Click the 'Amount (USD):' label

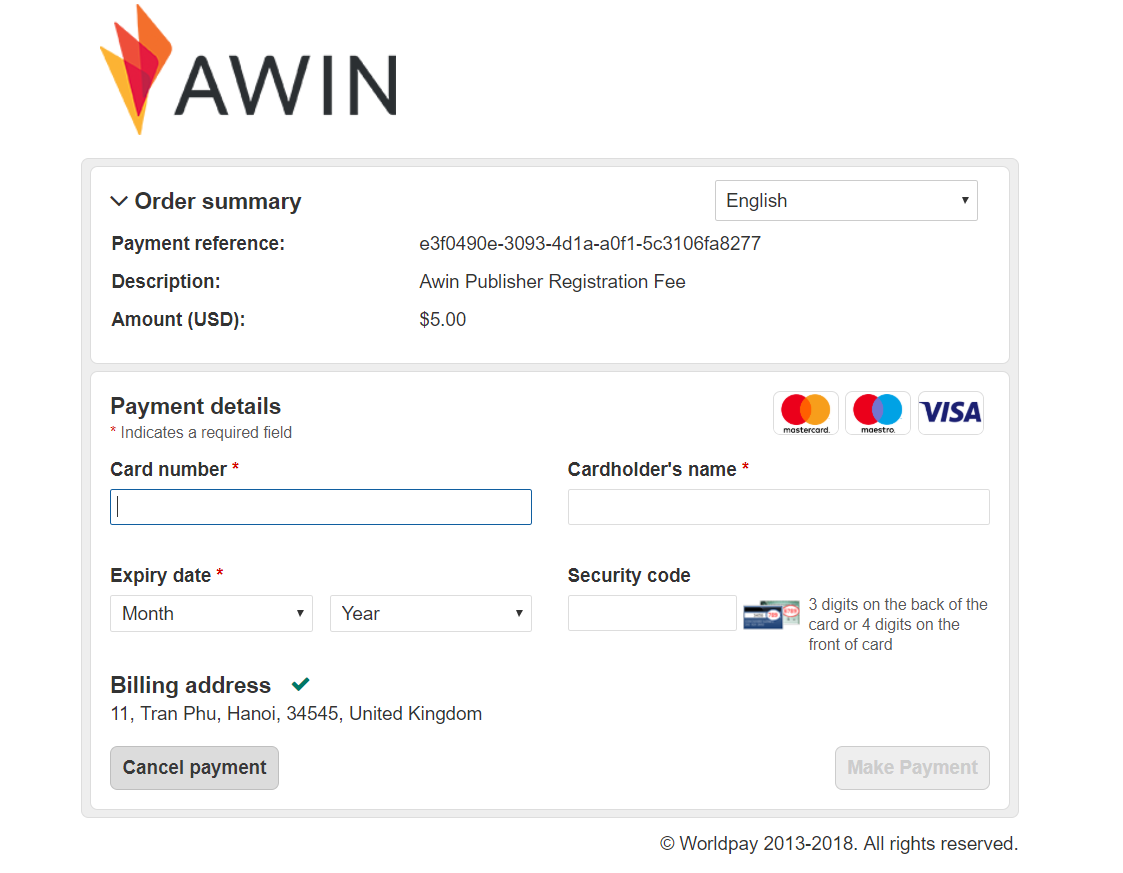178,319
